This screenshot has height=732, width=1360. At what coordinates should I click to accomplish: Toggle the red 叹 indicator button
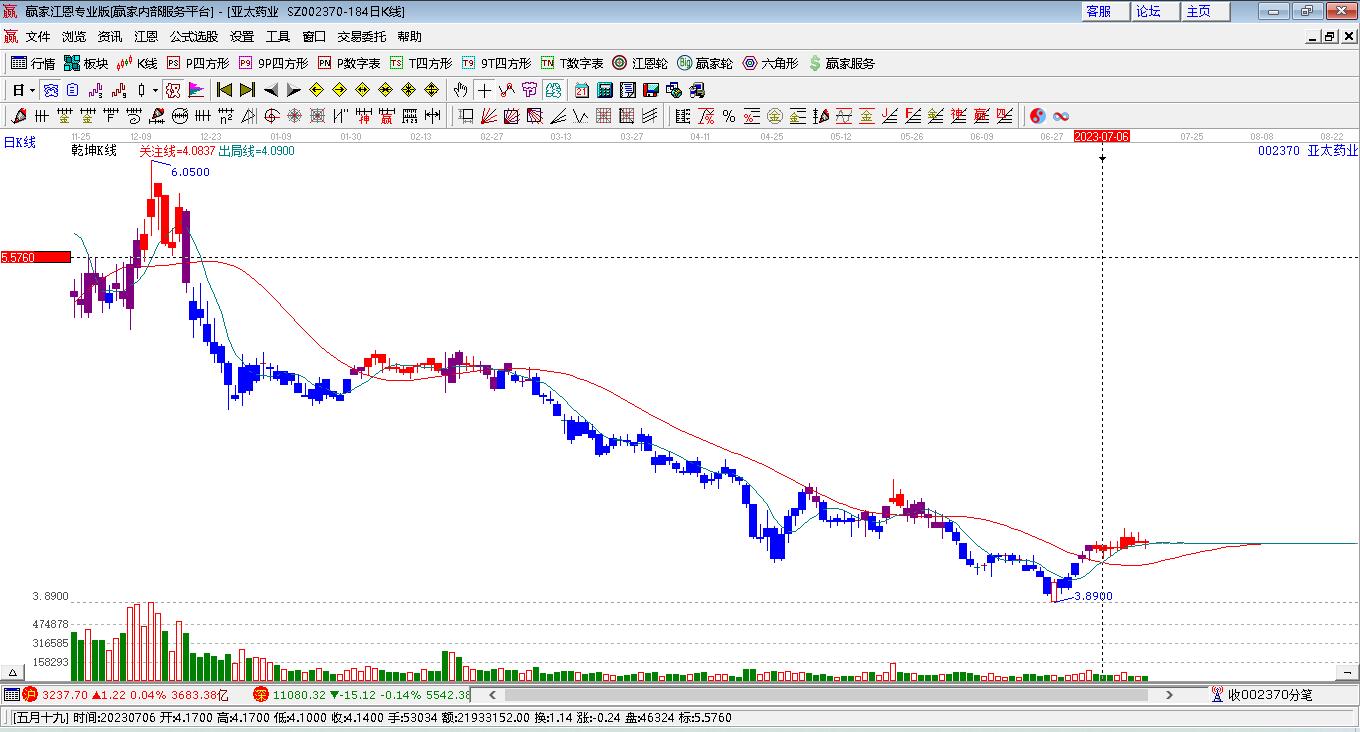coord(172,90)
